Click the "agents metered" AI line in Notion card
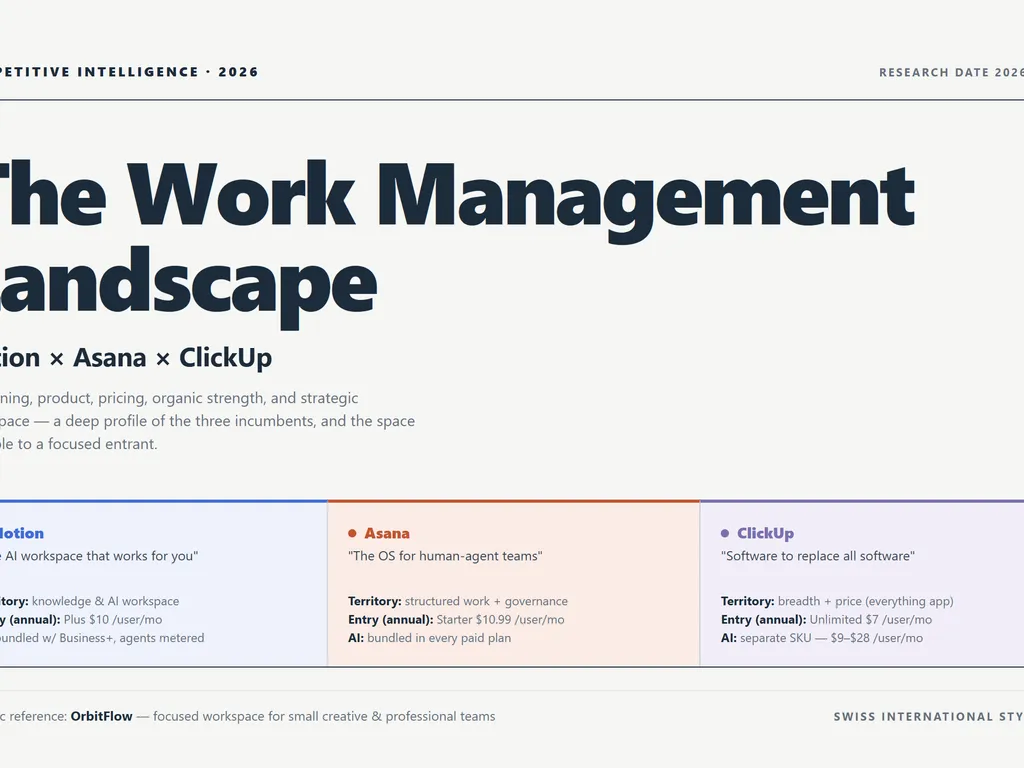The width and height of the screenshot is (1024, 768). click(x=102, y=637)
